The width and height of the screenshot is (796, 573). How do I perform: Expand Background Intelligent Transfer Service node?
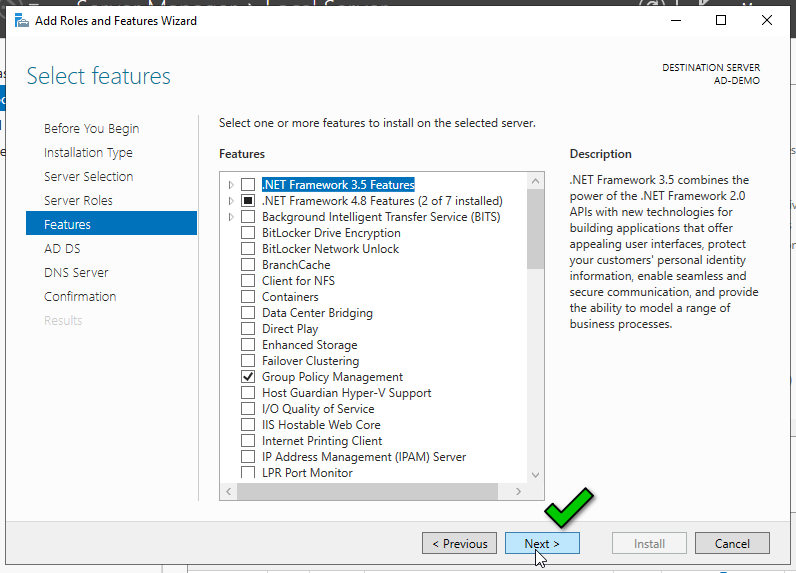[231, 217]
